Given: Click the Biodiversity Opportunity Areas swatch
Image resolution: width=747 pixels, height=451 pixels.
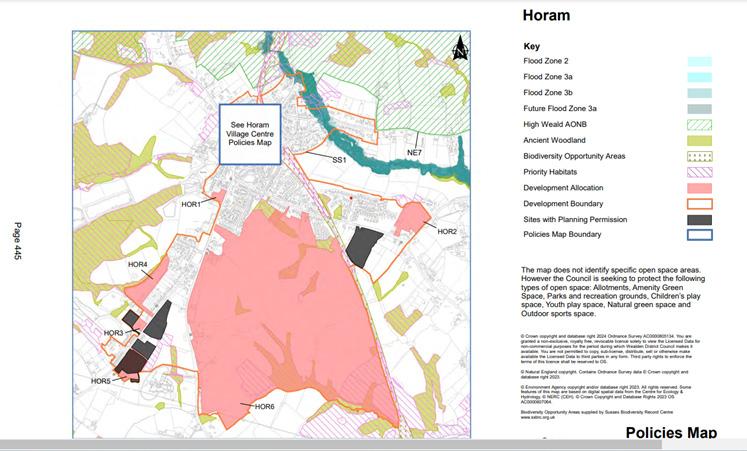Looking at the screenshot, I should (700, 156).
